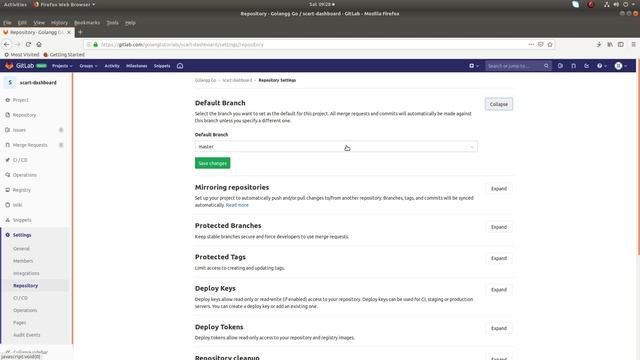Go back with Firefox back arrow
Image resolution: width=640 pixels, height=360 pixels.
coord(7,44)
